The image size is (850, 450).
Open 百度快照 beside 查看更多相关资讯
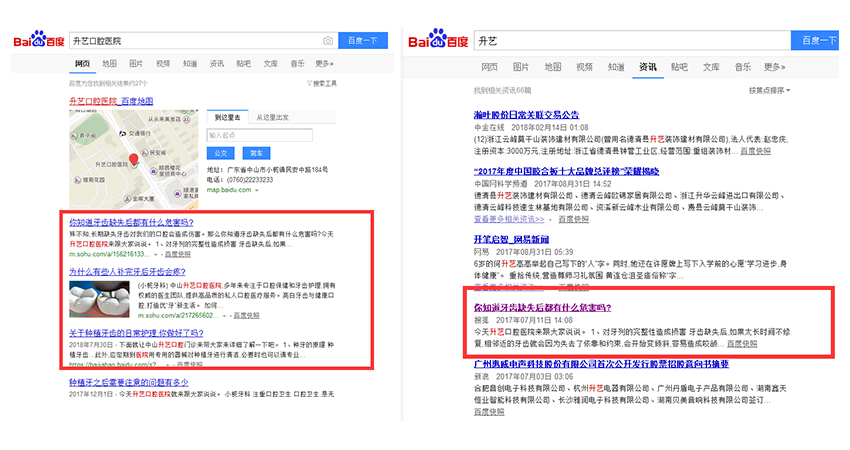point(574,219)
